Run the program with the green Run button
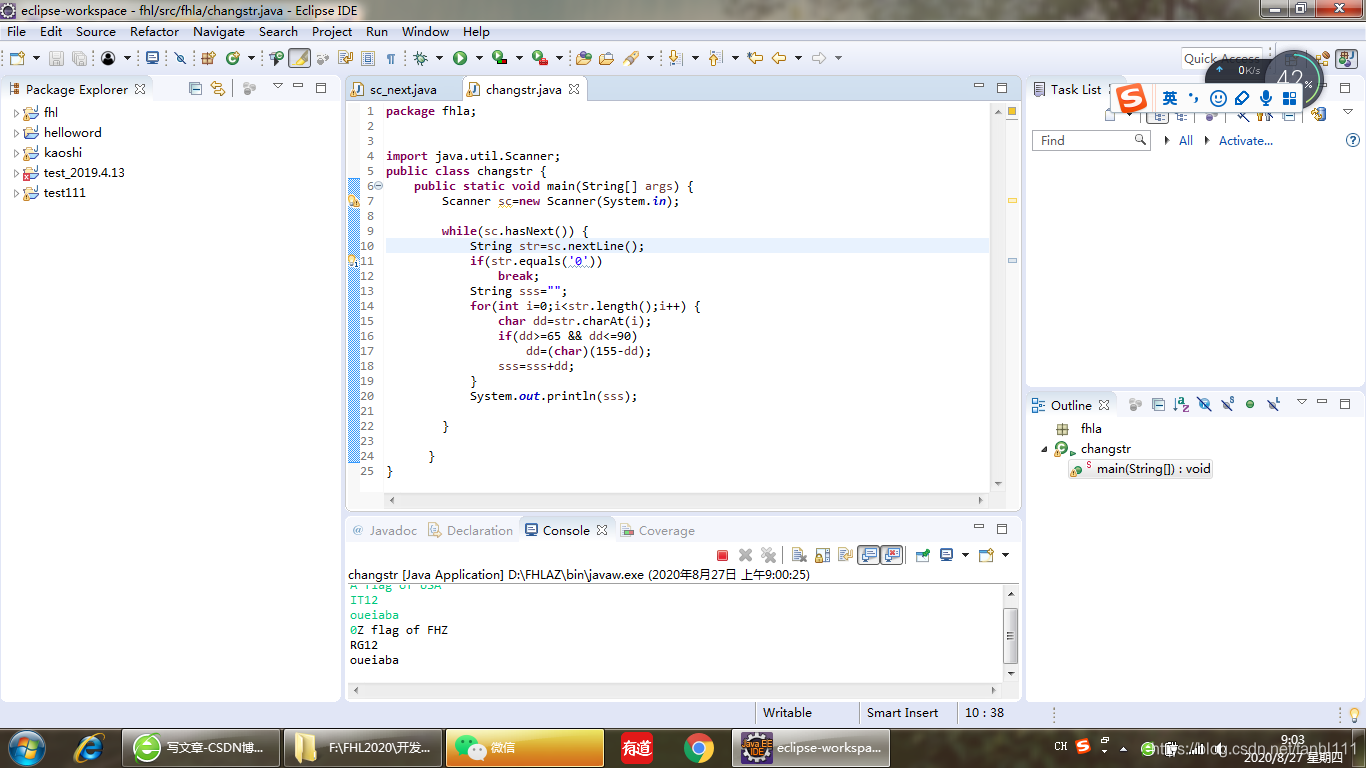The image size is (1366, 768). (460, 58)
